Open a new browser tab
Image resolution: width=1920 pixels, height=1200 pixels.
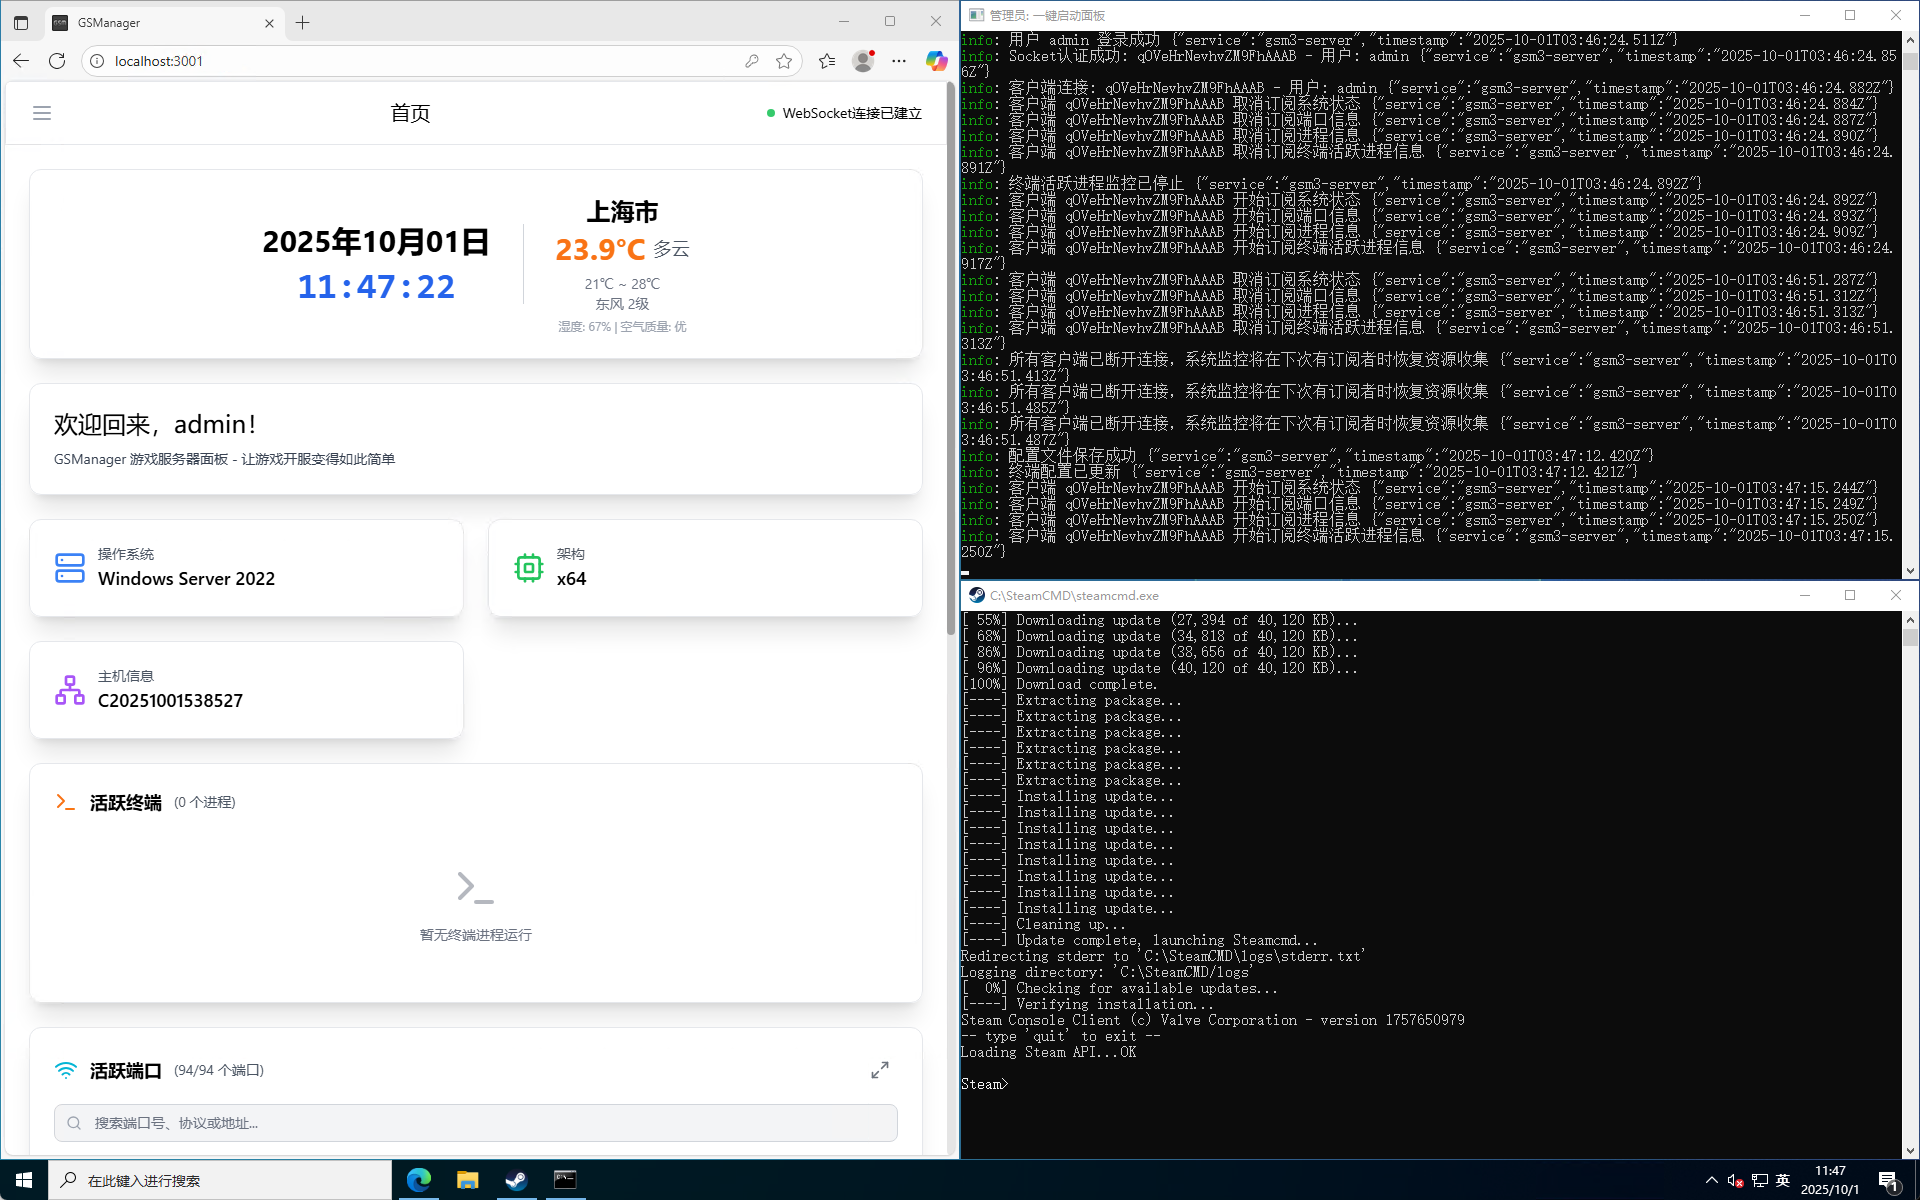click(303, 22)
